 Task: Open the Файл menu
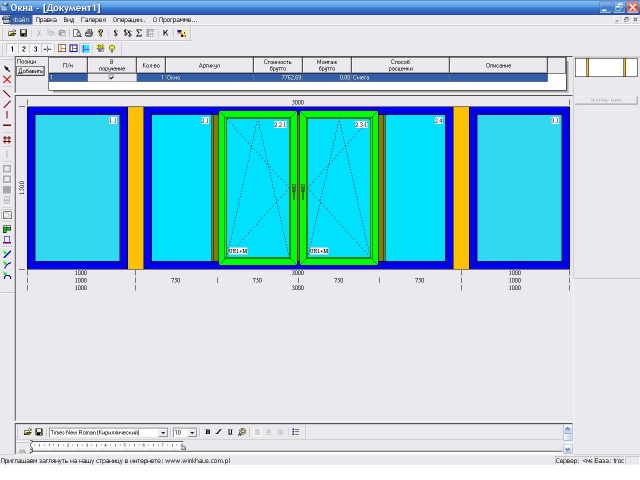pos(21,19)
